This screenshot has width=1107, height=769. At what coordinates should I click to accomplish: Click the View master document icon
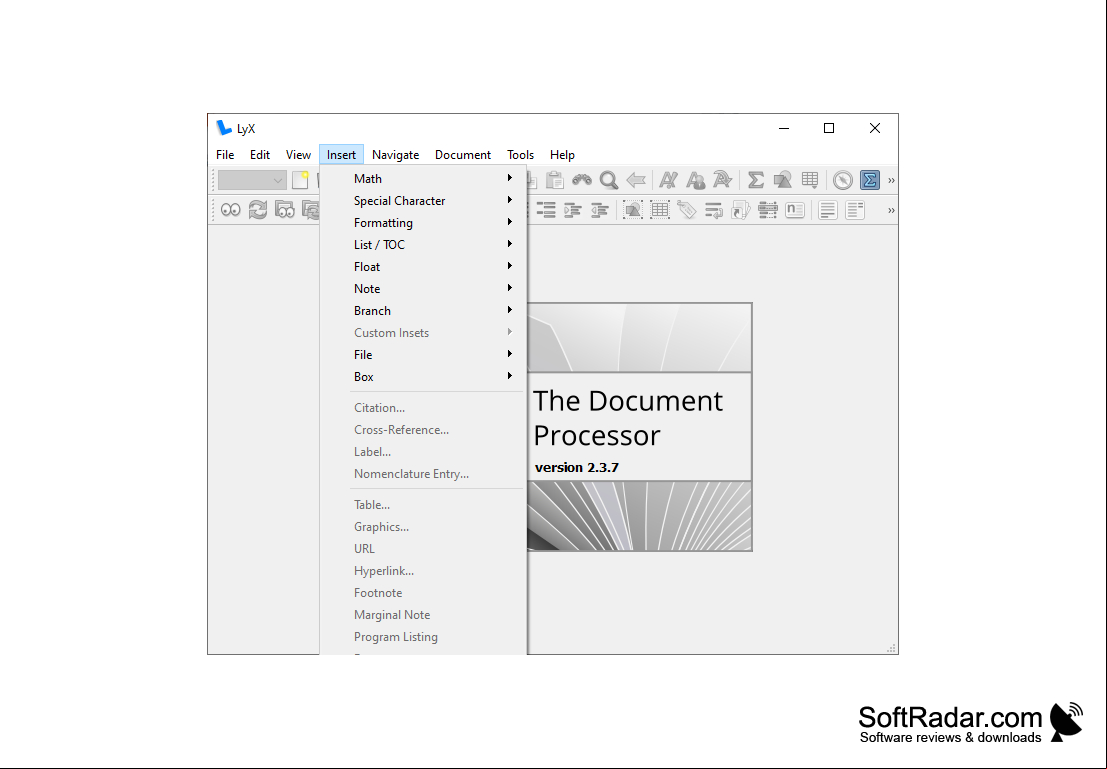(x=285, y=210)
